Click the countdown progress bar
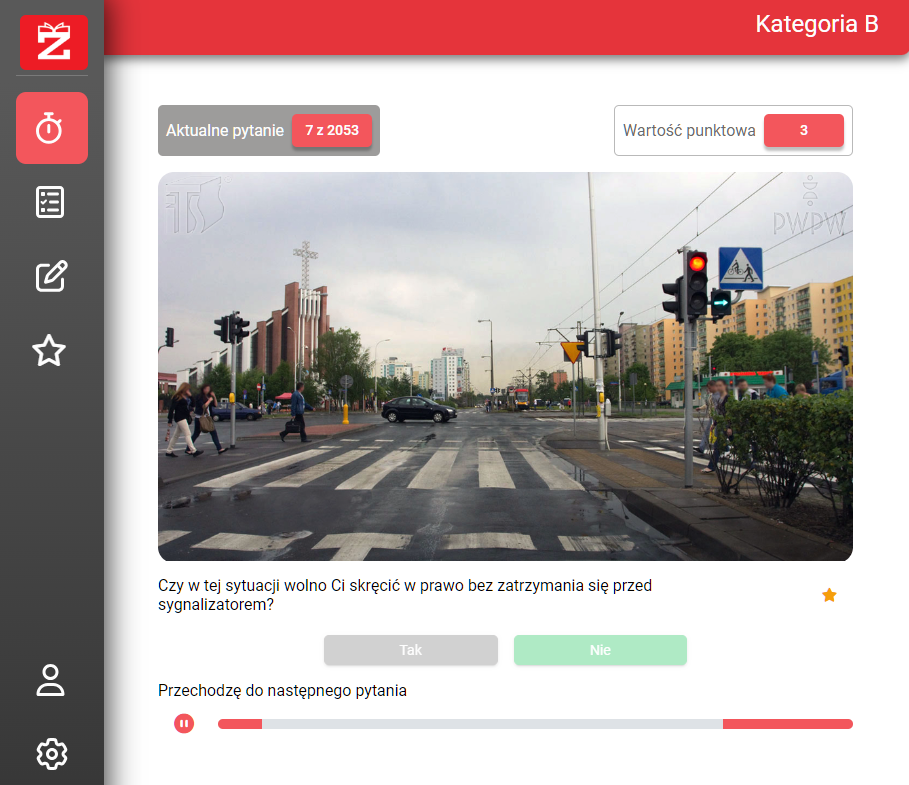909x785 pixels. coord(535,724)
